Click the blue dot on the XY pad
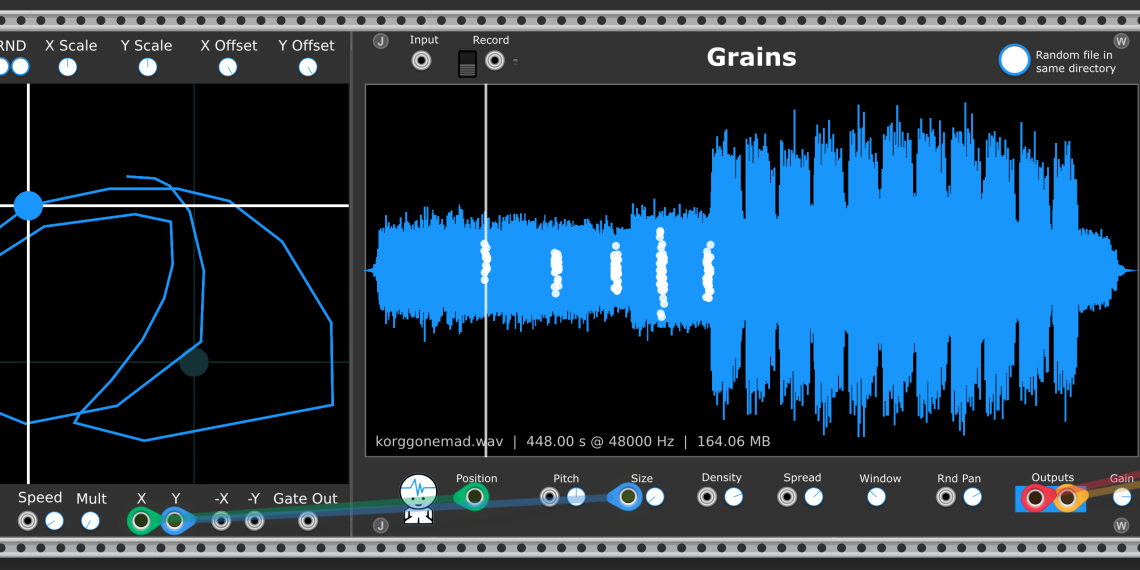The image size is (1140, 570). pyautogui.click(x=28, y=206)
